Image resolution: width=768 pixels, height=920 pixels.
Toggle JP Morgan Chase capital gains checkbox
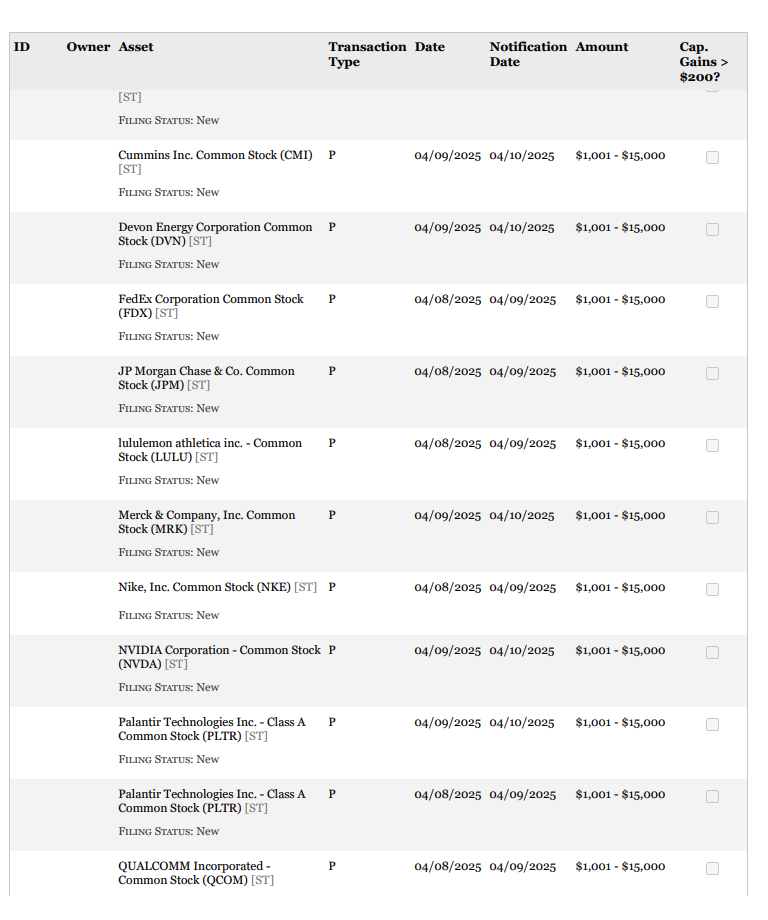pyautogui.click(x=712, y=373)
